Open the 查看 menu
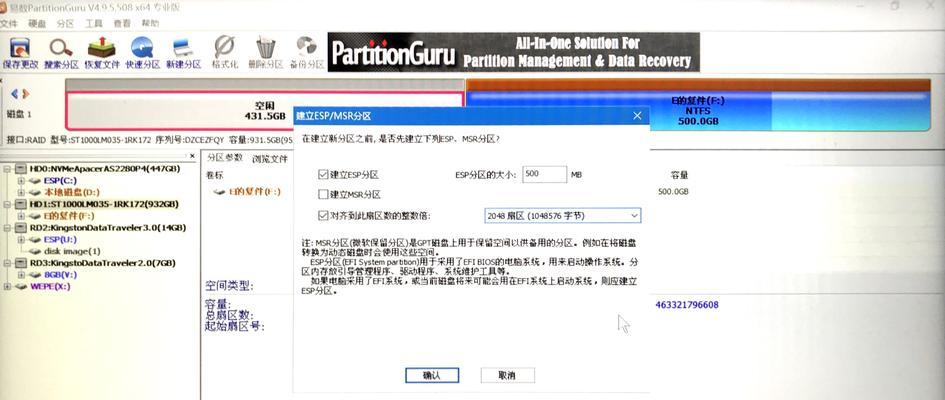The width and height of the screenshot is (945, 400). click(x=122, y=23)
